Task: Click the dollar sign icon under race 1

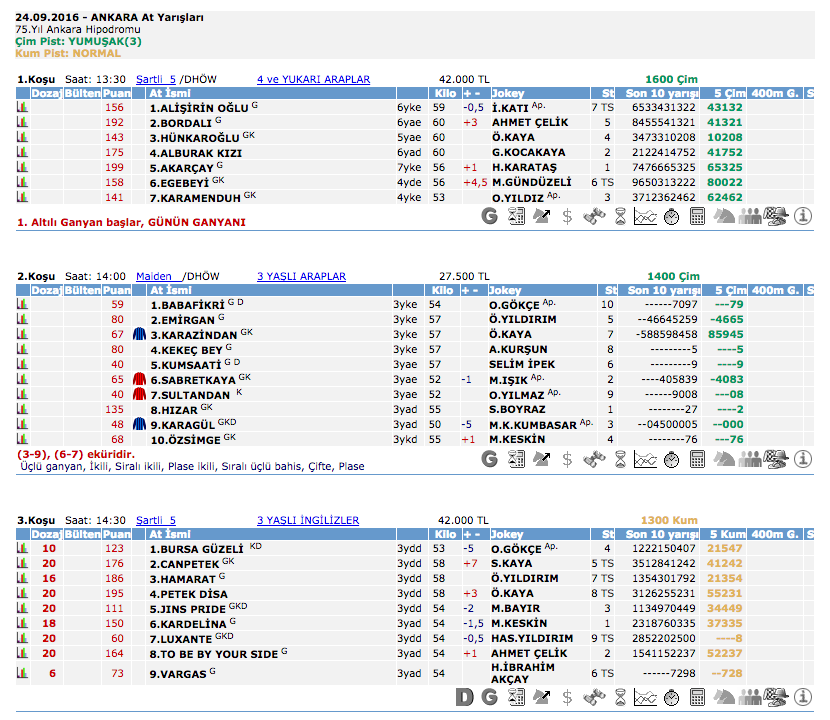Action: pos(568,215)
